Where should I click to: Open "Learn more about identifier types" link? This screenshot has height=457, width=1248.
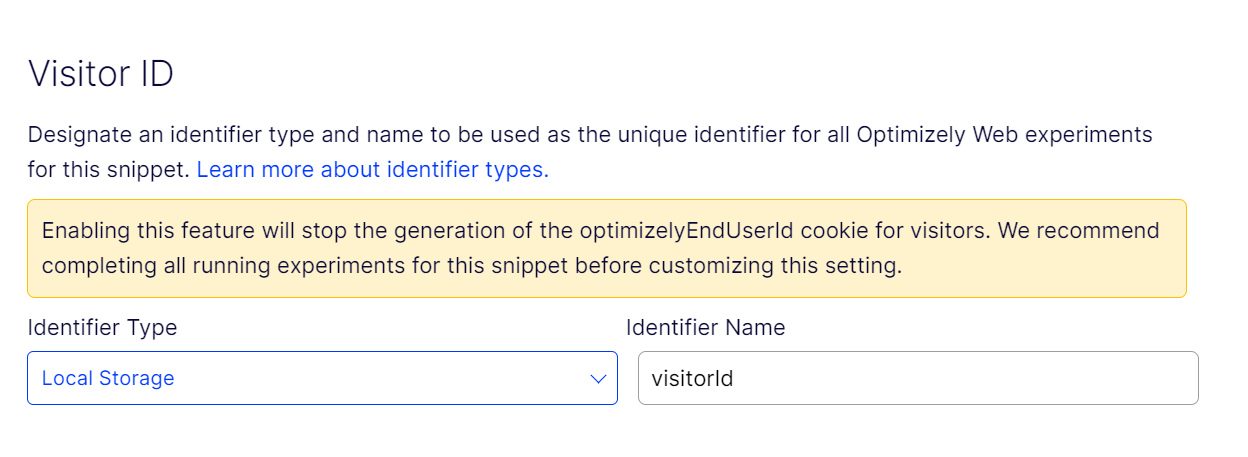point(372,169)
